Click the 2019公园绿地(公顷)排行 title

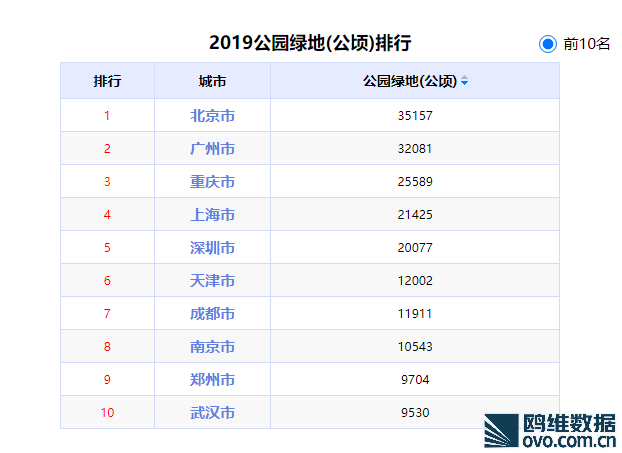[310, 42]
